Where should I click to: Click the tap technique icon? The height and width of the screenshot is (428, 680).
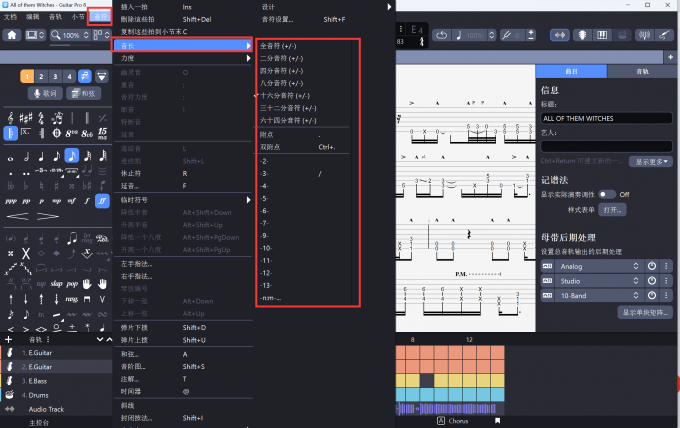coord(41,284)
